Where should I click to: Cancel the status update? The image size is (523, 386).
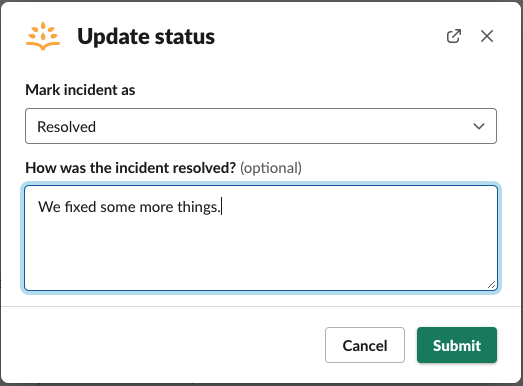pyautogui.click(x=365, y=345)
